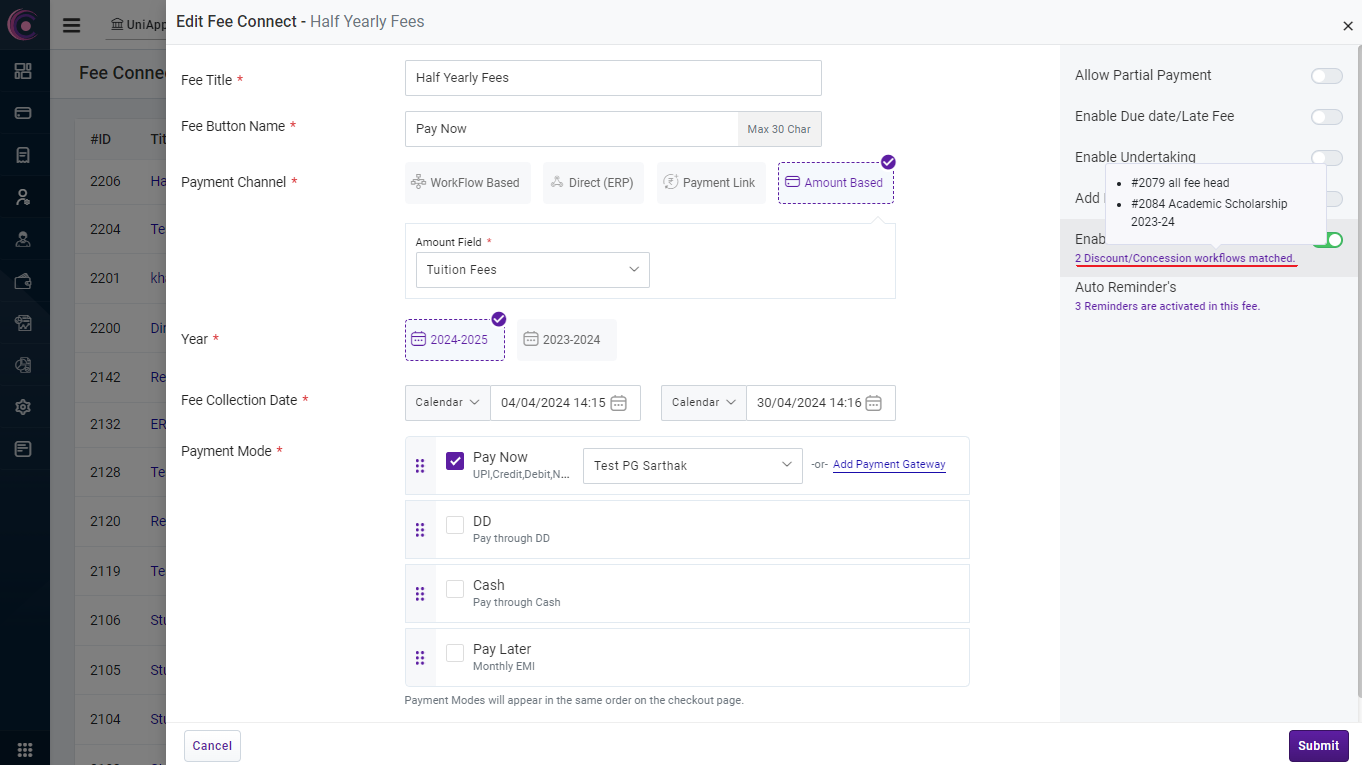This screenshot has width=1362, height=765.
Task: Open calendar picker for end date
Action: click(873, 403)
